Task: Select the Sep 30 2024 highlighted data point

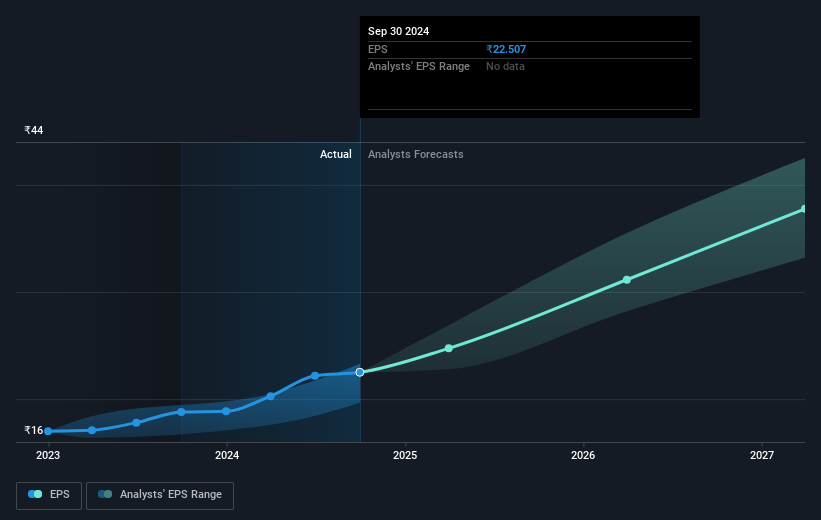Action: coord(360,372)
